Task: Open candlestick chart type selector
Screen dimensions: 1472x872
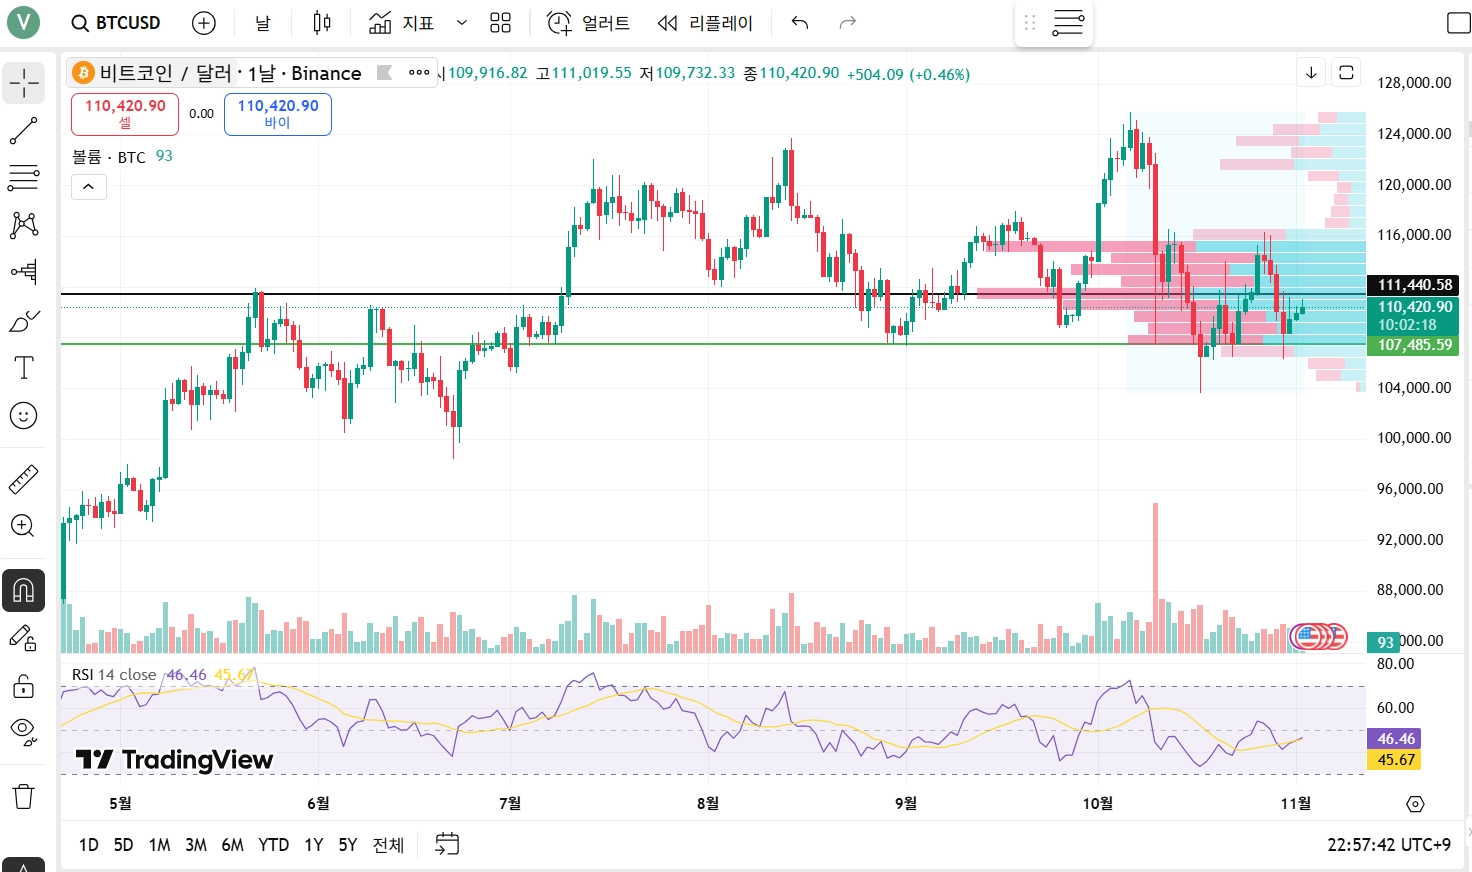Action: tap(322, 23)
